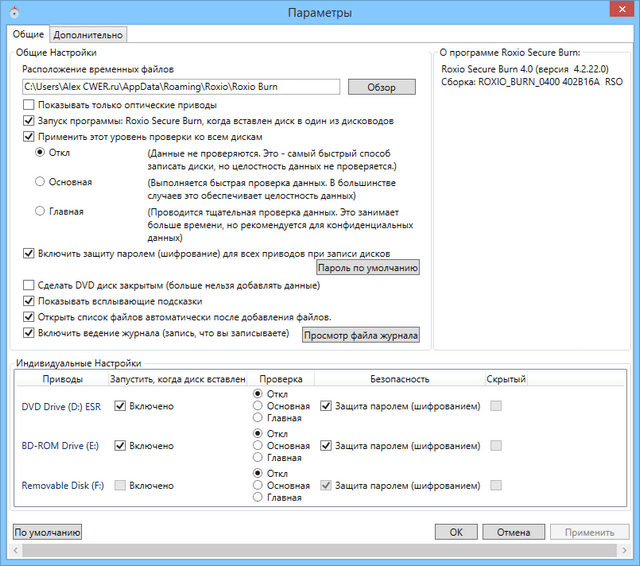Click the horizontal scrollbar track
This screenshot has width=640, height=566.
tap(320, 550)
